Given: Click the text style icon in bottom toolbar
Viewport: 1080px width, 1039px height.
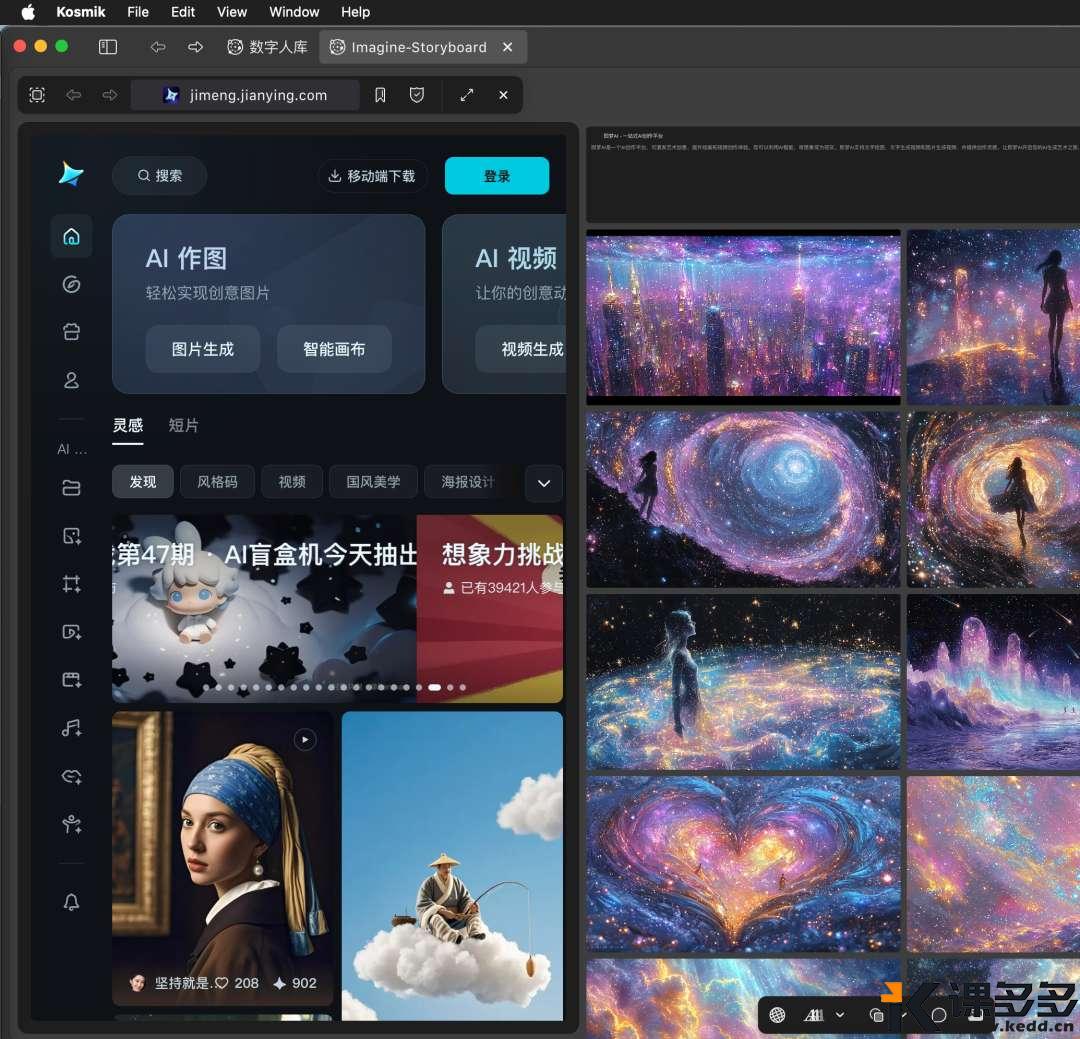Looking at the screenshot, I should tap(813, 1015).
